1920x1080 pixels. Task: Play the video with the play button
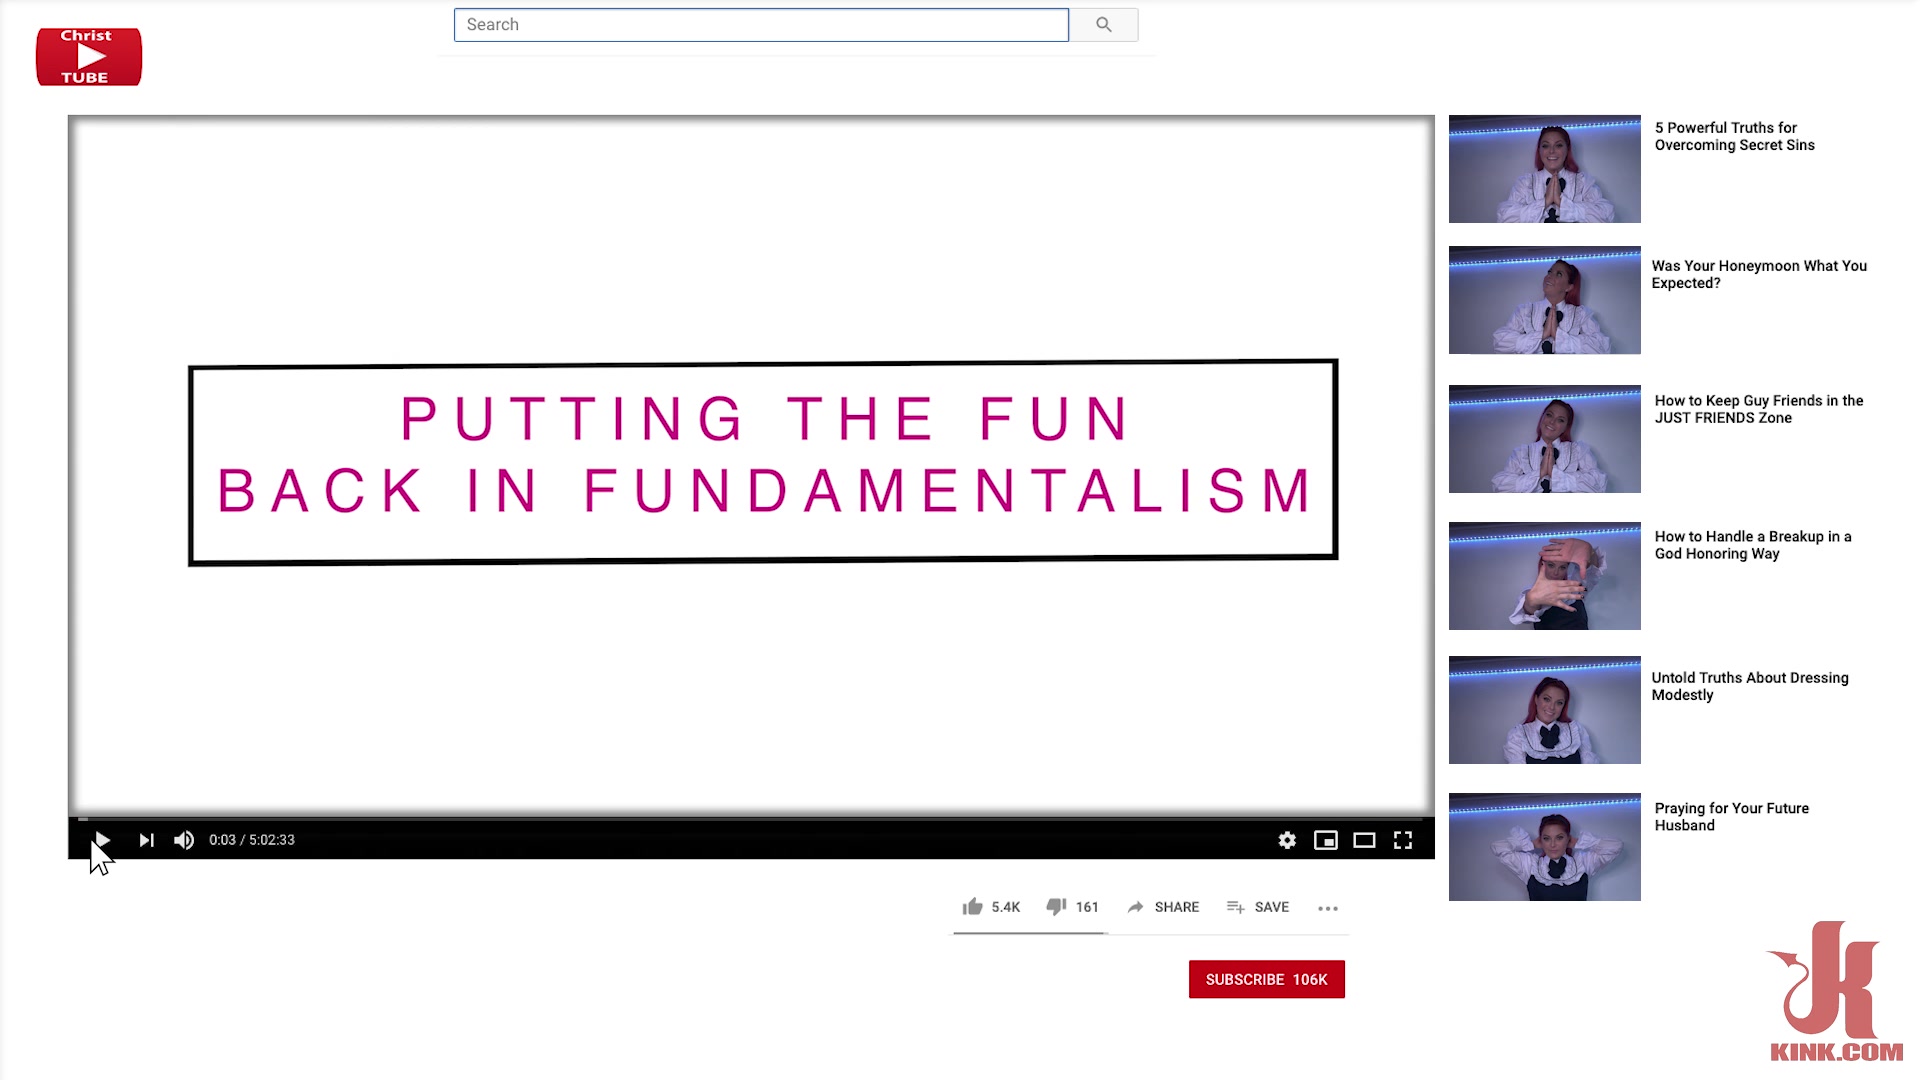click(102, 840)
